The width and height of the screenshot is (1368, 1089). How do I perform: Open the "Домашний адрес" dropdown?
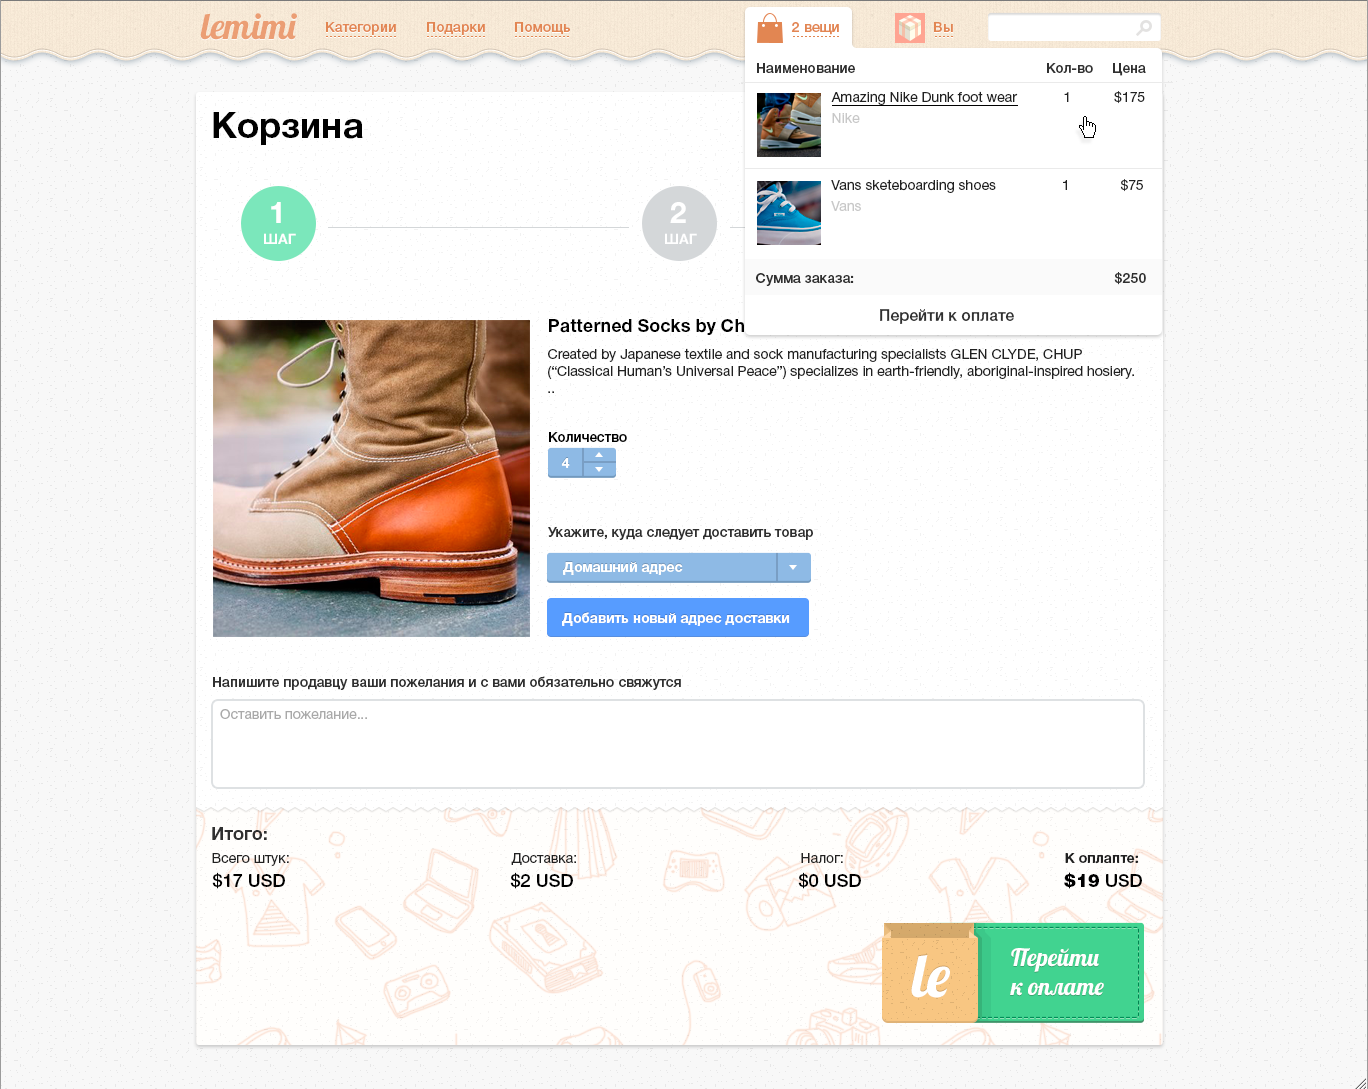click(x=793, y=567)
